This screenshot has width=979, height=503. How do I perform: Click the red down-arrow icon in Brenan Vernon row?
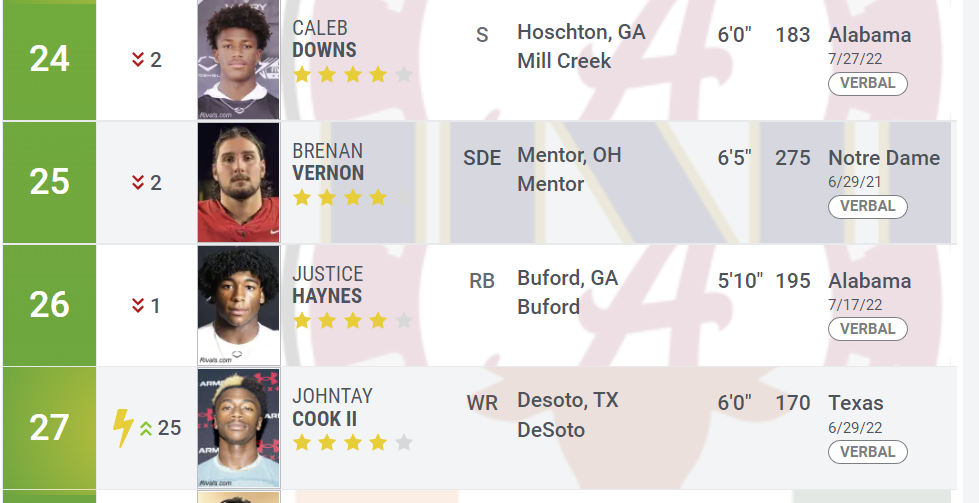[x=138, y=182]
